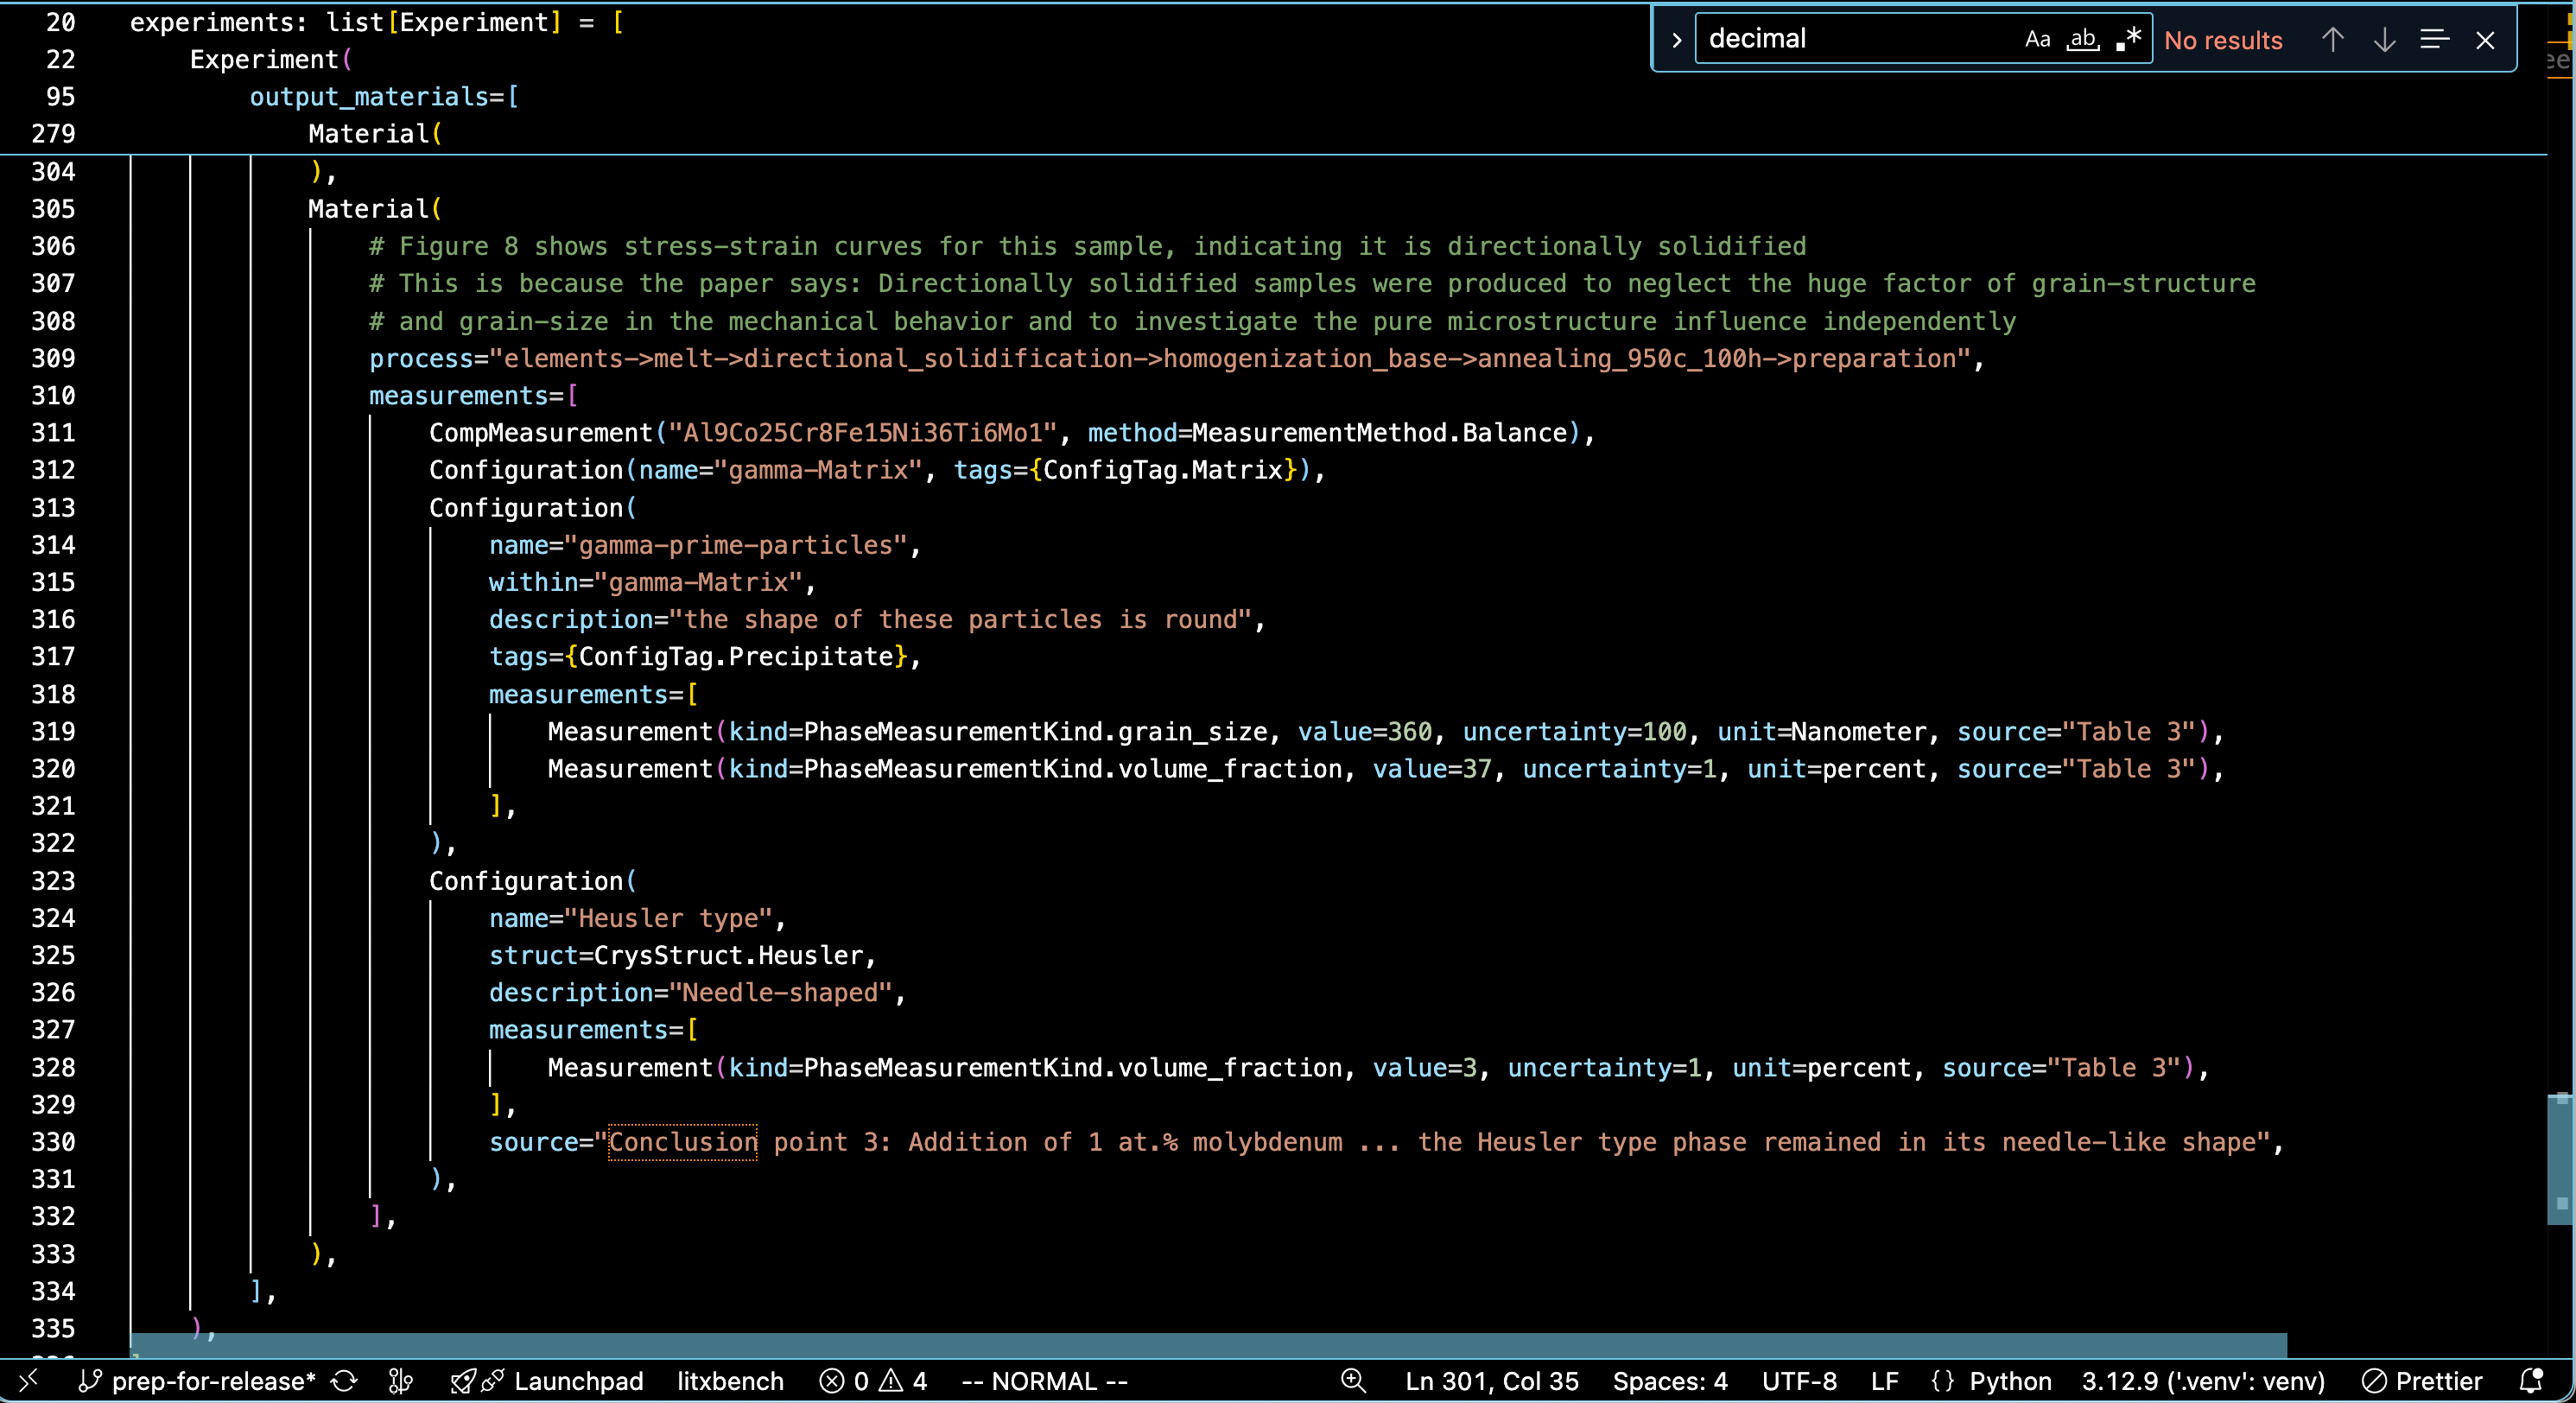The height and width of the screenshot is (1403, 2576).
Task: Show problems: 0 errors 4 warnings
Action: pos(873,1381)
